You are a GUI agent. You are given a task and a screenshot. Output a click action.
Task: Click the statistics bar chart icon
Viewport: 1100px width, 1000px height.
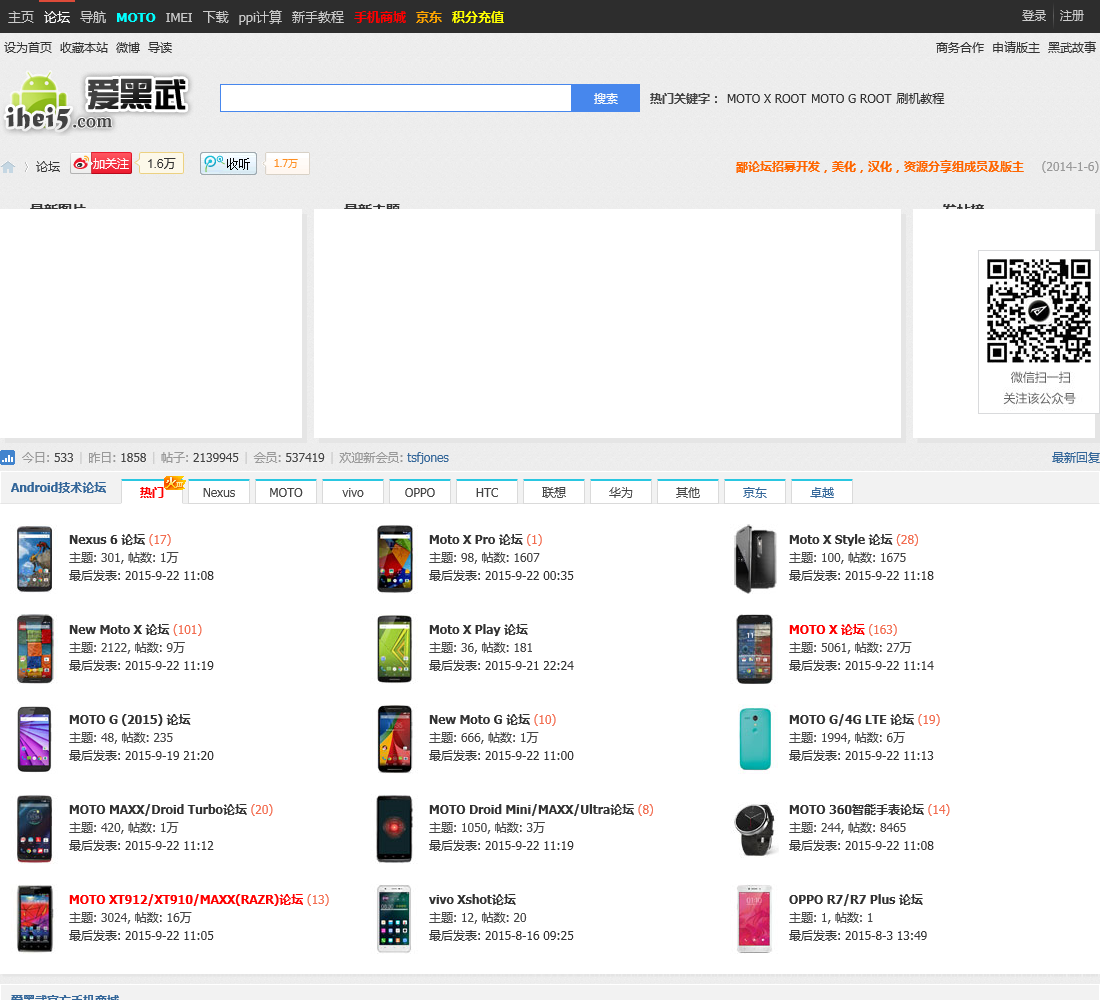point(8,458)
